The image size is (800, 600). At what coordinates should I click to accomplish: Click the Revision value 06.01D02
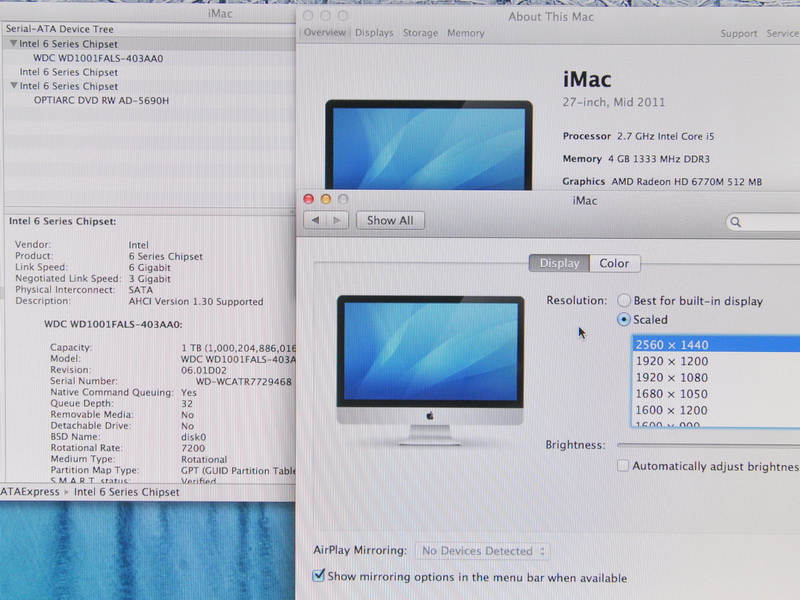(204, 370)
